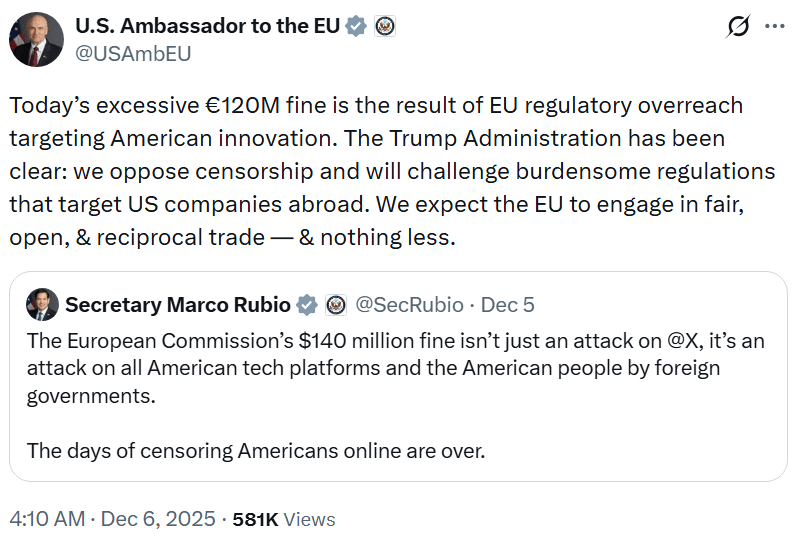
Task: Click Marco Rubio's small avatar
Action: click(42, 305)
